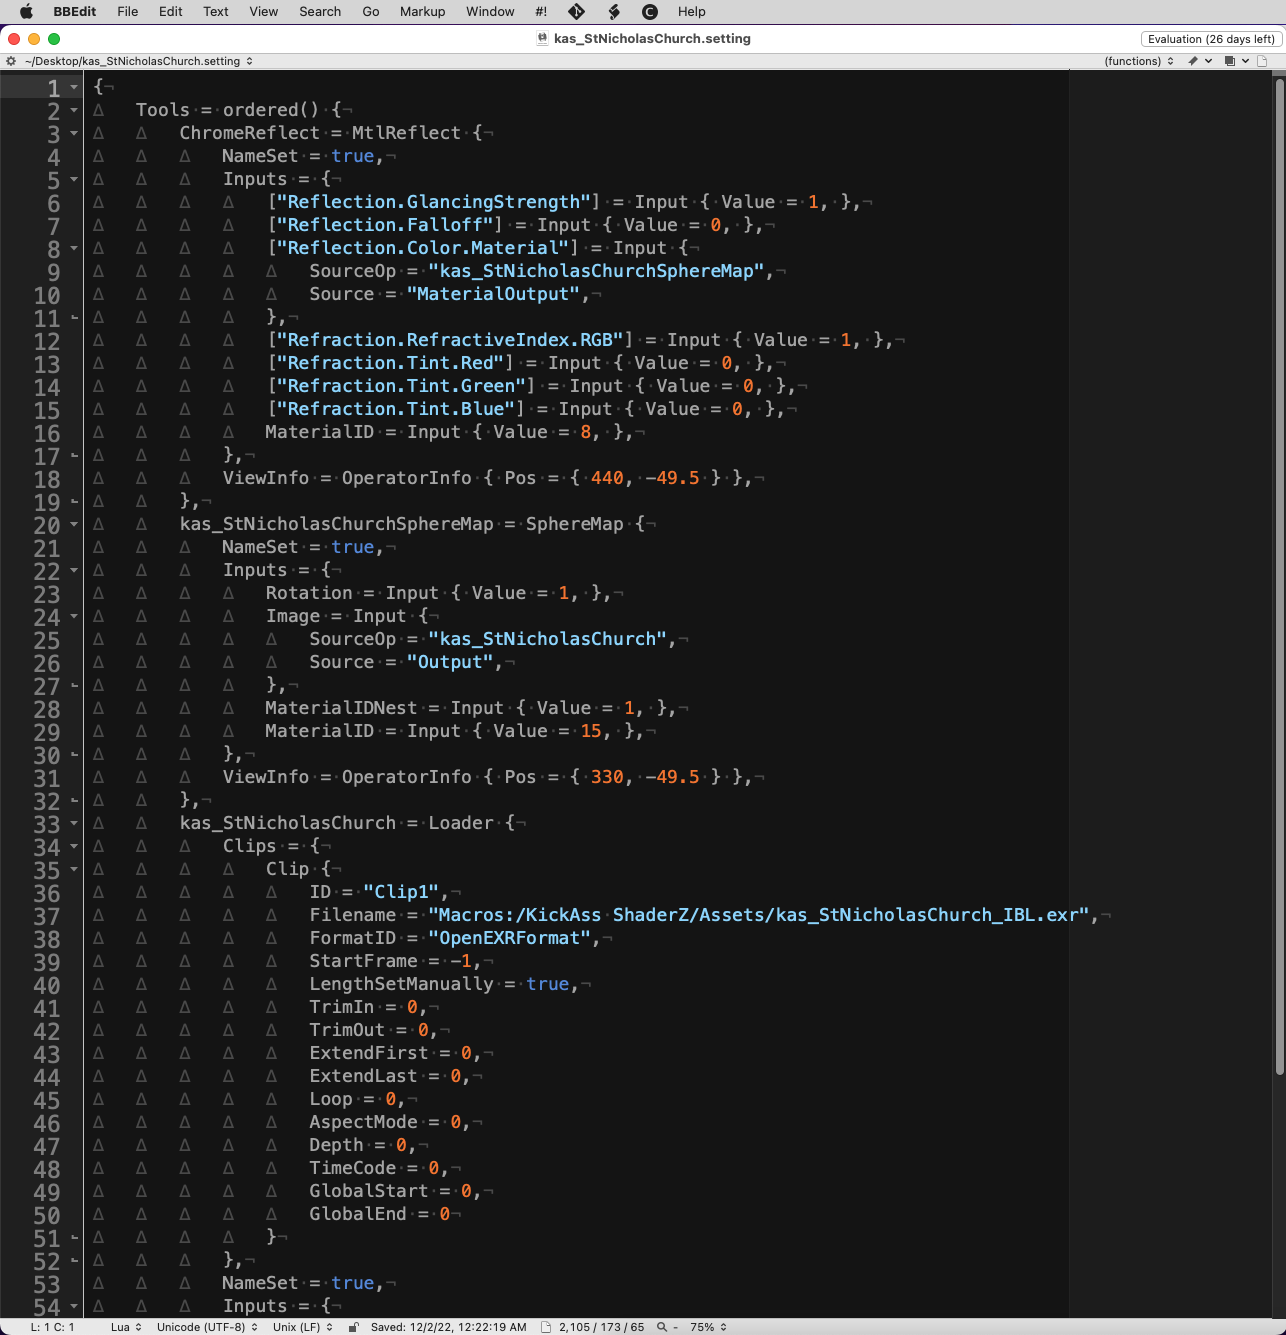Click the magnifier zoom icon in status bar
Viewport: 1286px width, 1335px height.
[662, 1327]
